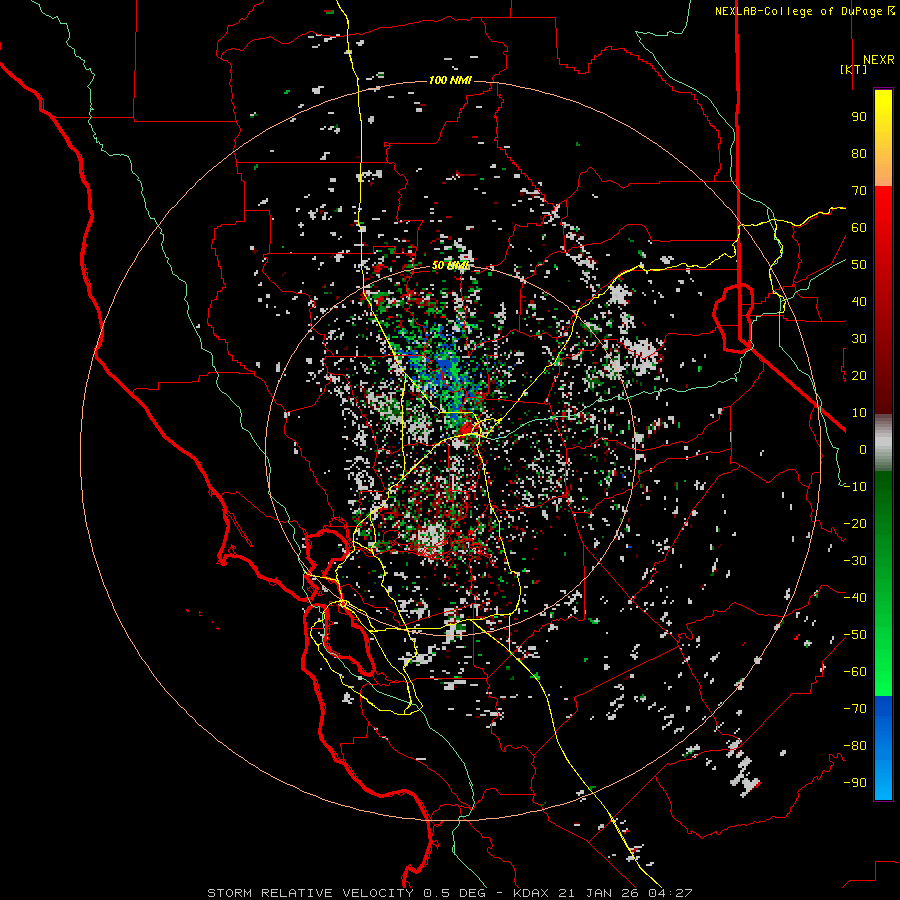The height and width of the screenshot is (900, 900).
Task: Click the -20 value on the velocity scale
Action: click(855, 524)
